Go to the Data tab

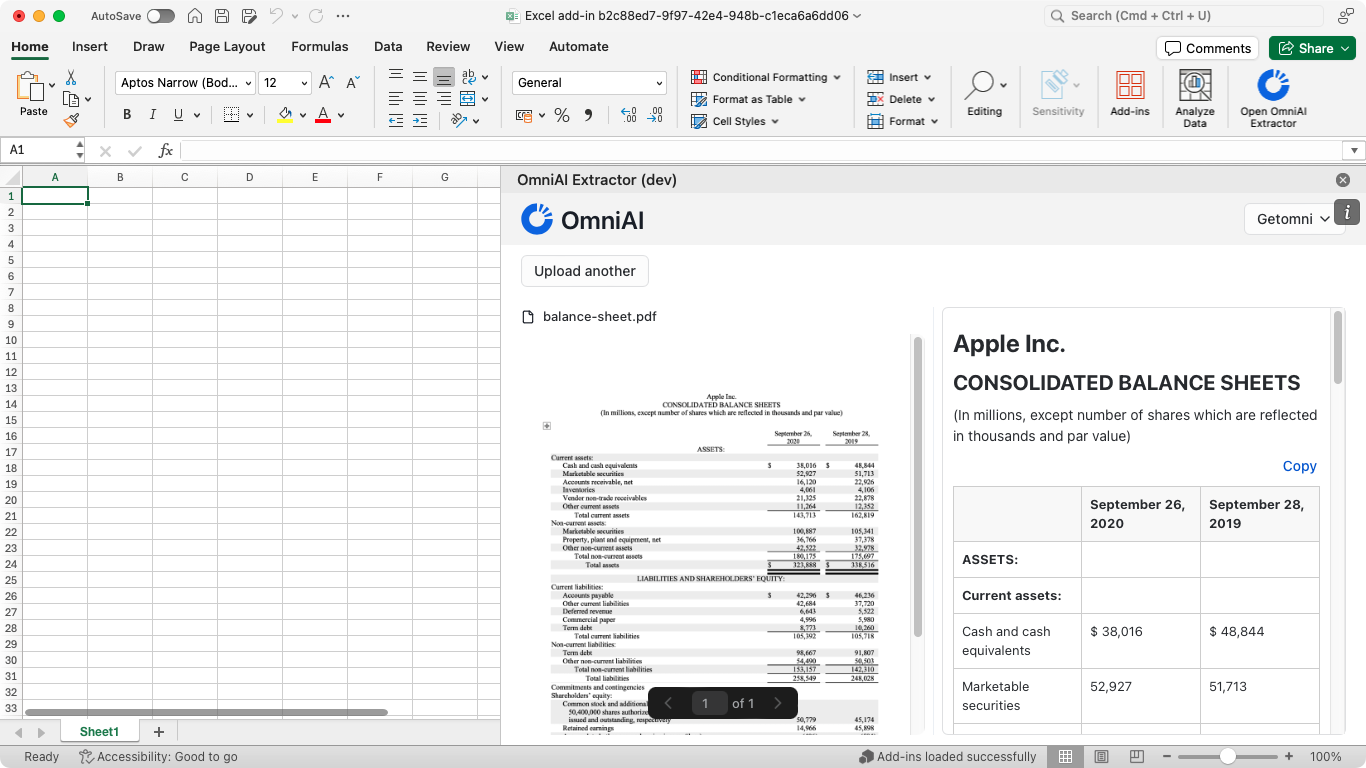coord(388,47)
